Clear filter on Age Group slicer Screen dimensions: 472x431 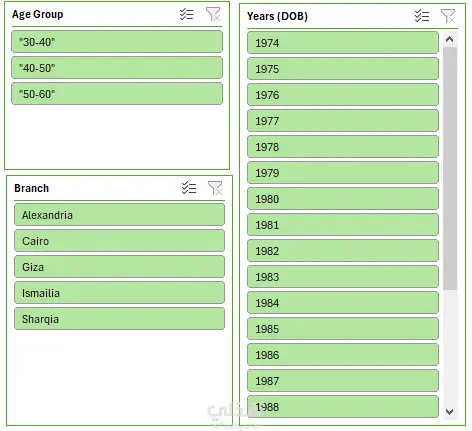coord(213,14)
